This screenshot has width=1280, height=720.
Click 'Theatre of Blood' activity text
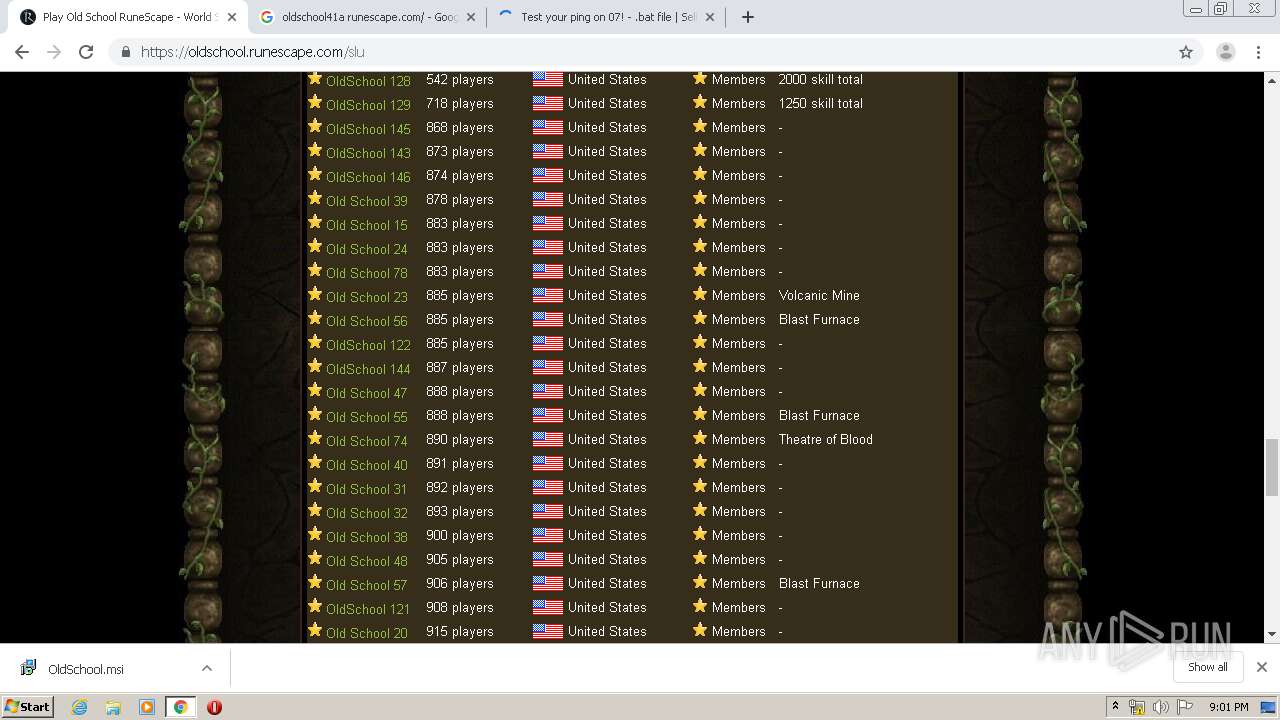[x=826, y=439]
